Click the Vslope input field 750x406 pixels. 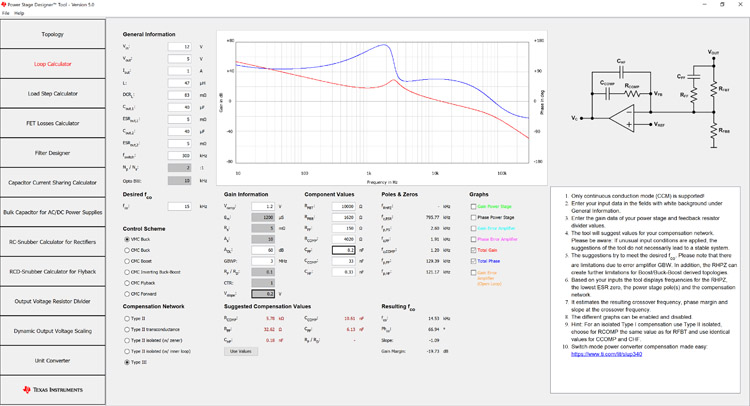(x=263, y=294)
